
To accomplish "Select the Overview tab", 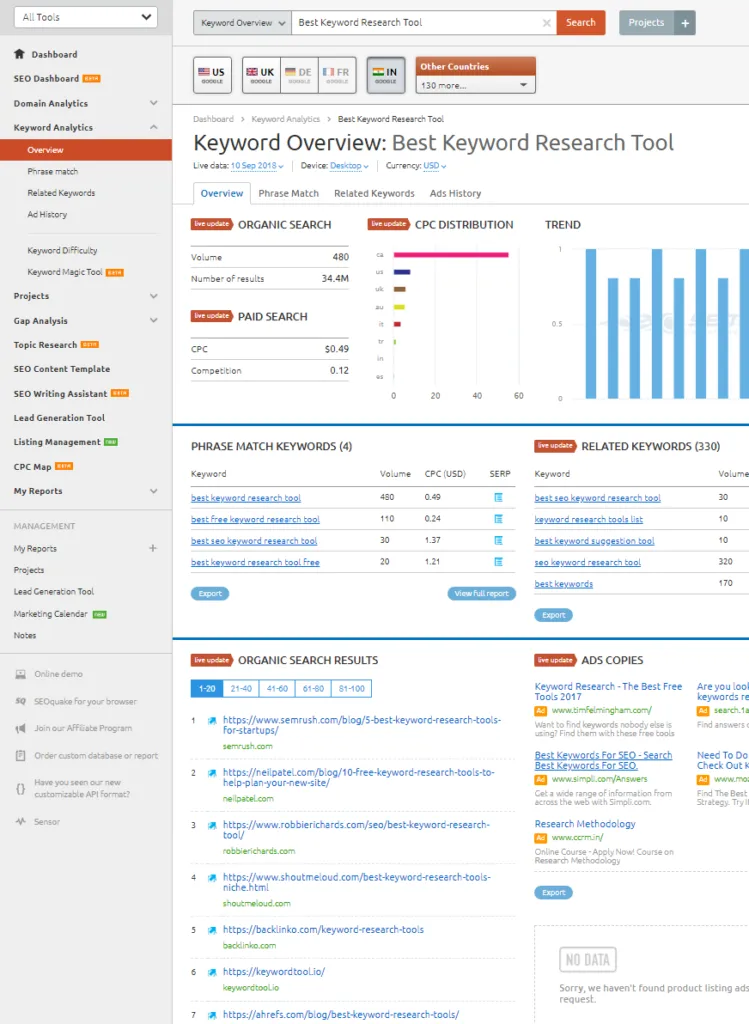I will click(222, 193).
